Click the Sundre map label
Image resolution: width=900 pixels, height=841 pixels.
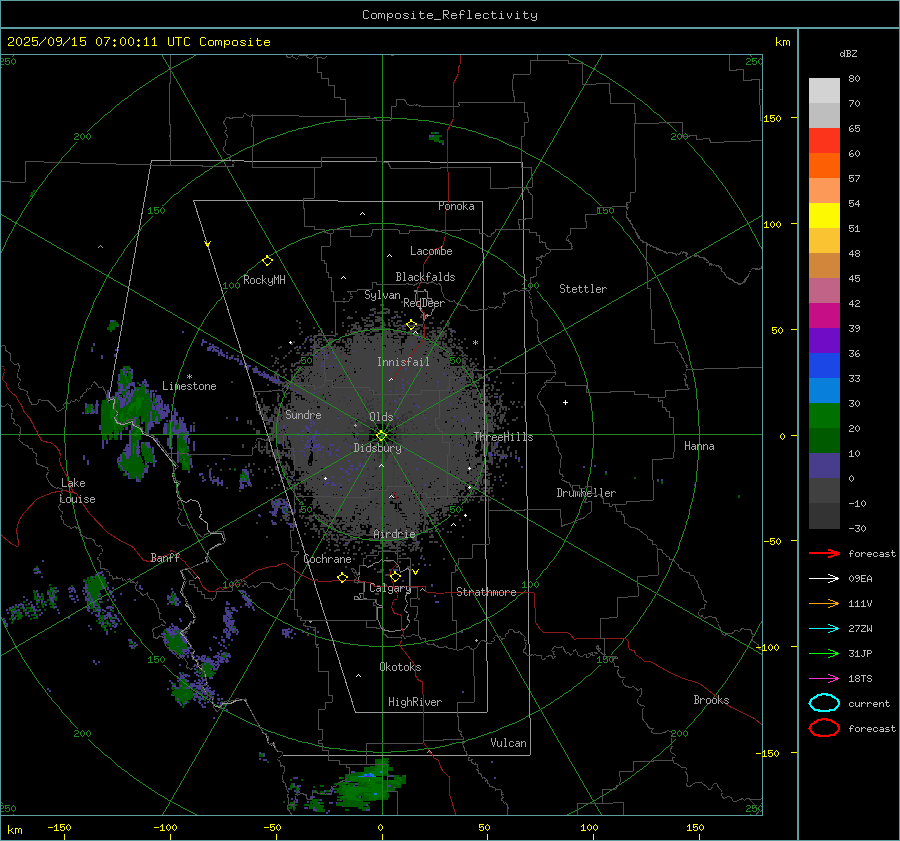(303, 414)
